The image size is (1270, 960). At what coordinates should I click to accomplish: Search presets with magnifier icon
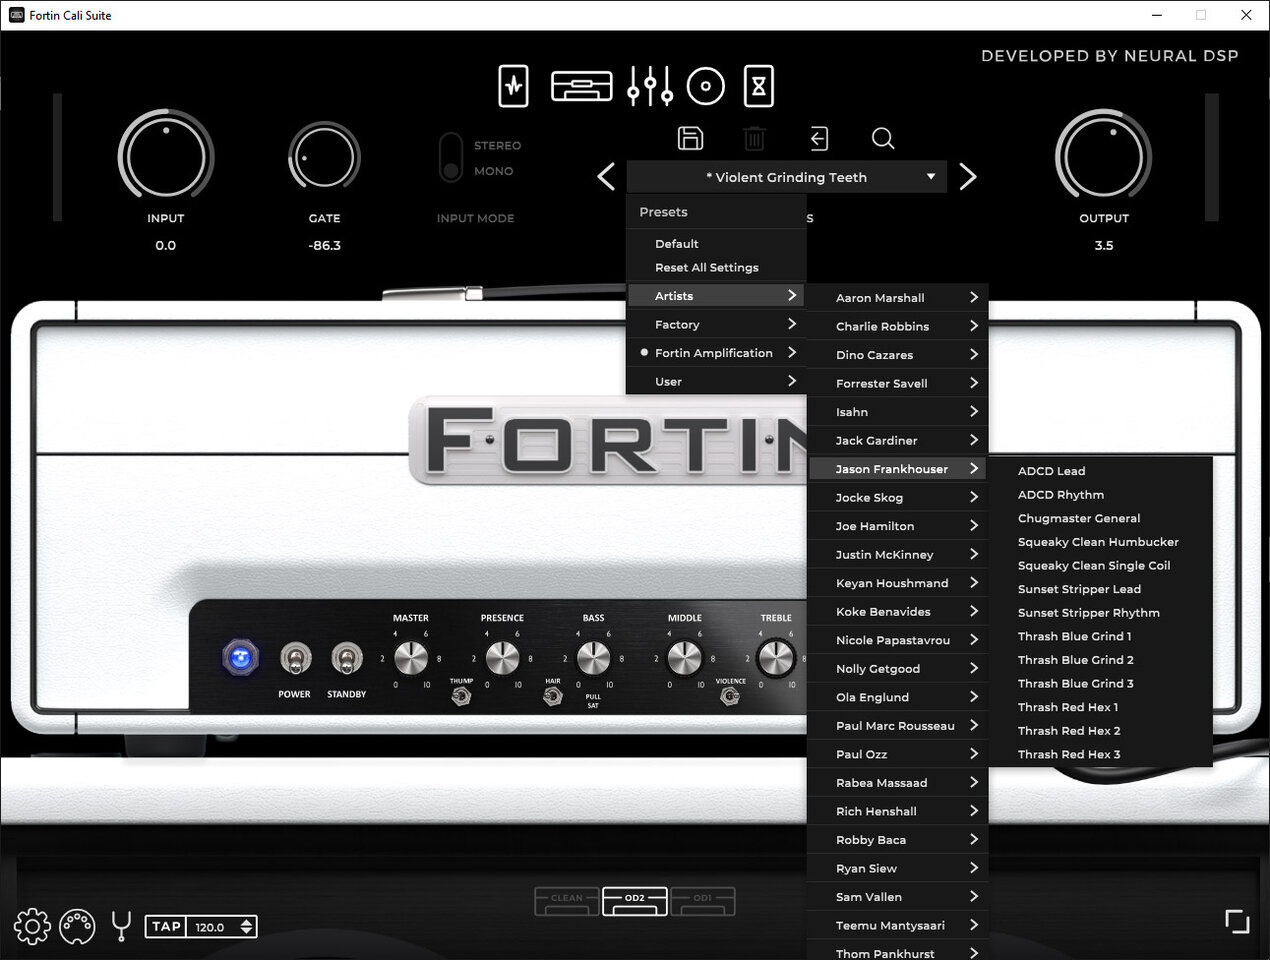tap(882, 138)
